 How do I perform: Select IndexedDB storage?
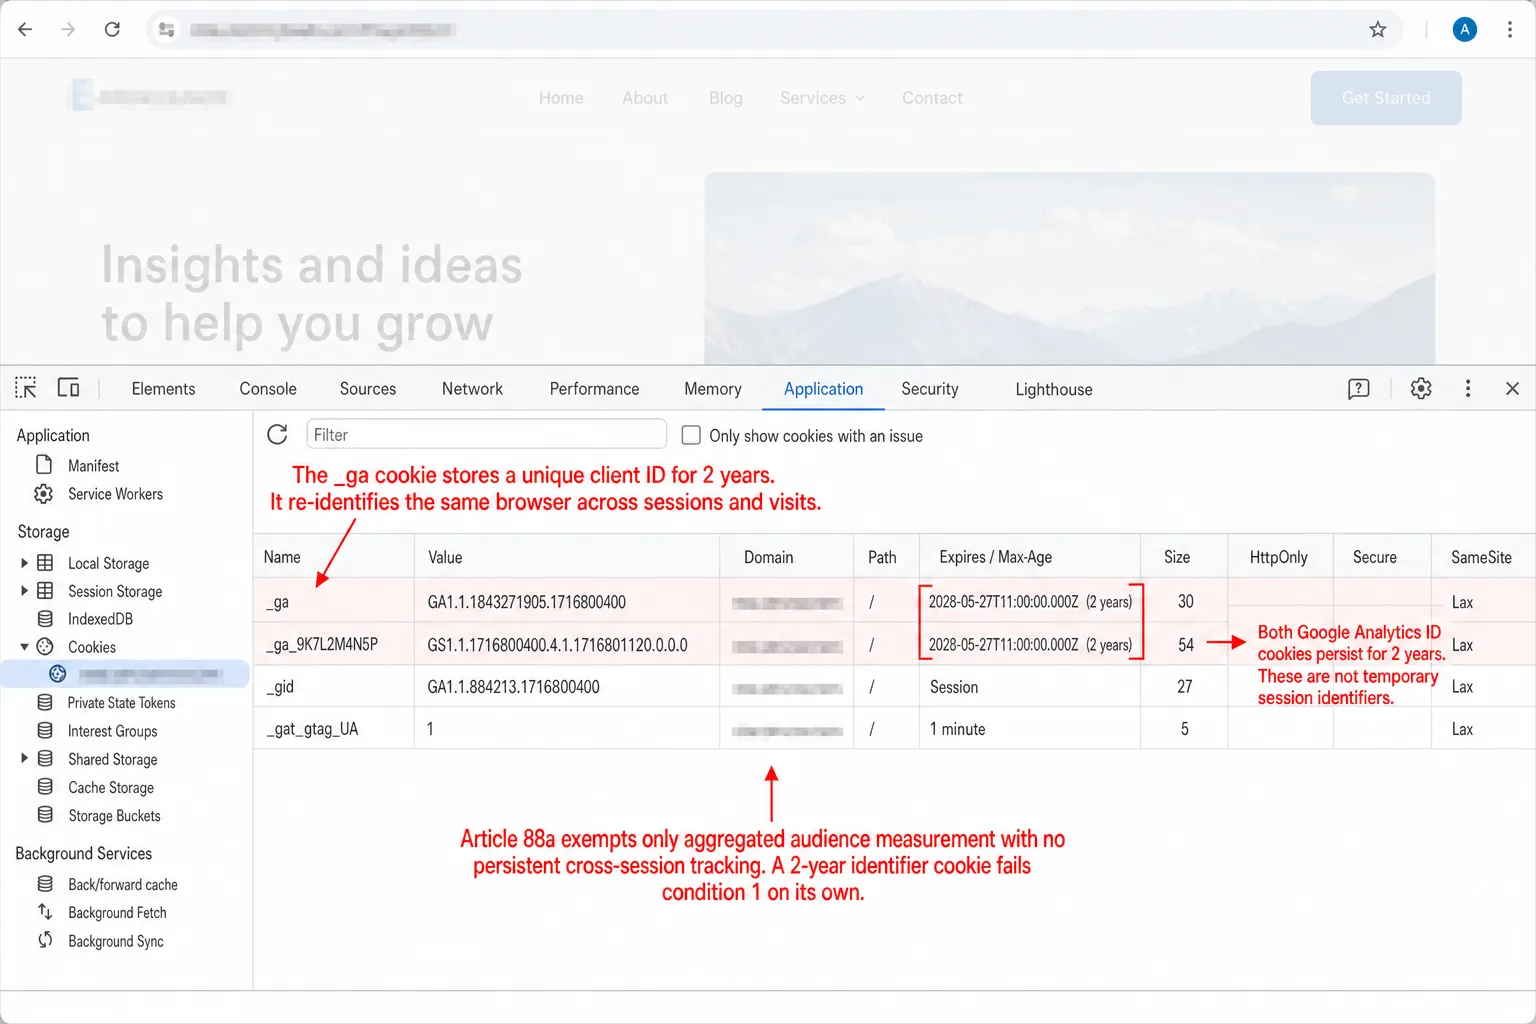point(100,619)
